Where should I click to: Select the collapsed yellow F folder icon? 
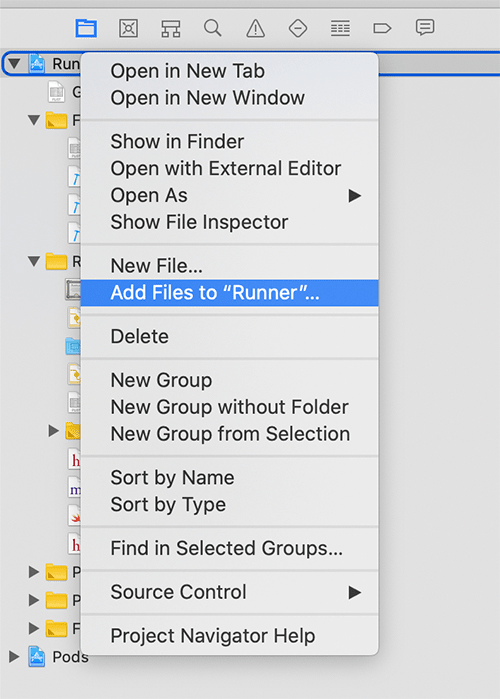click(x=57, y=629)
